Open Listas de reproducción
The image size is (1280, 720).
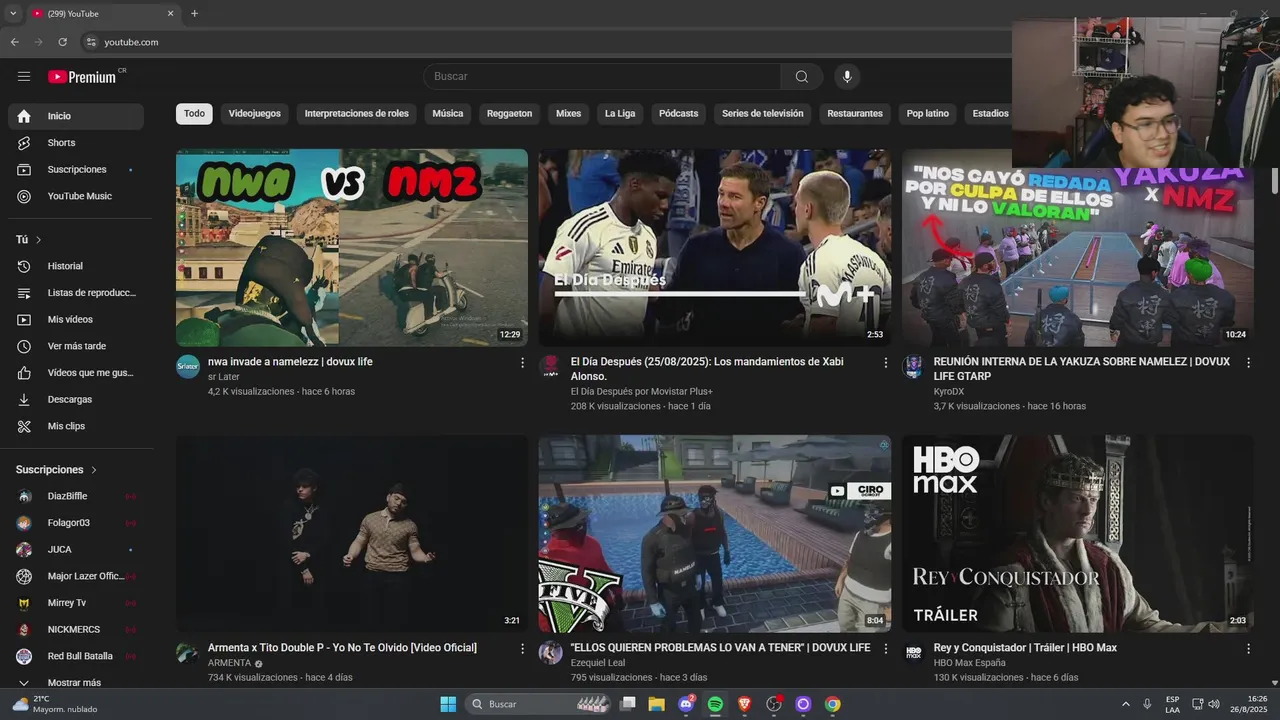(76, 293)
